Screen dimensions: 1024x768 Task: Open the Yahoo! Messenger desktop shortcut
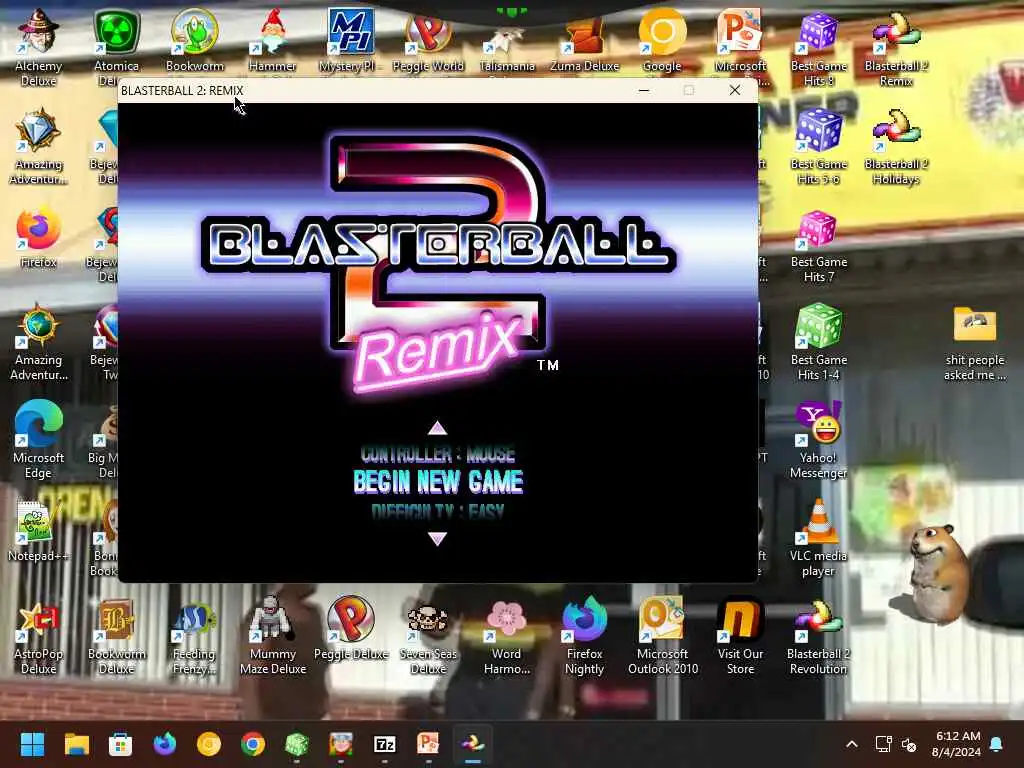818,440
